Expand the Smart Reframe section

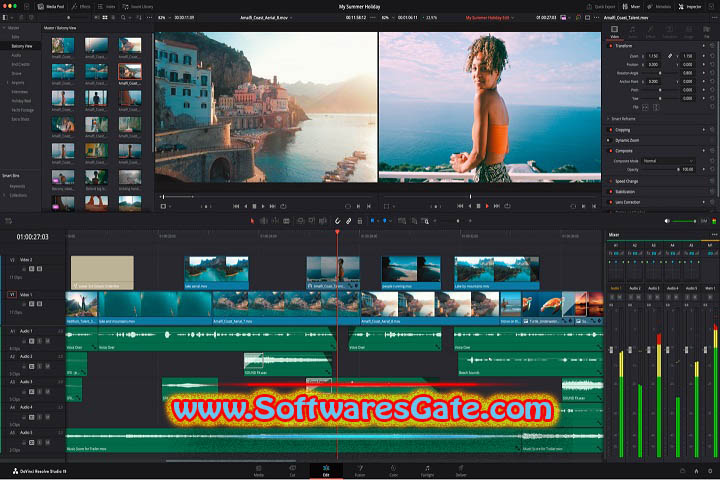[623, 119]
